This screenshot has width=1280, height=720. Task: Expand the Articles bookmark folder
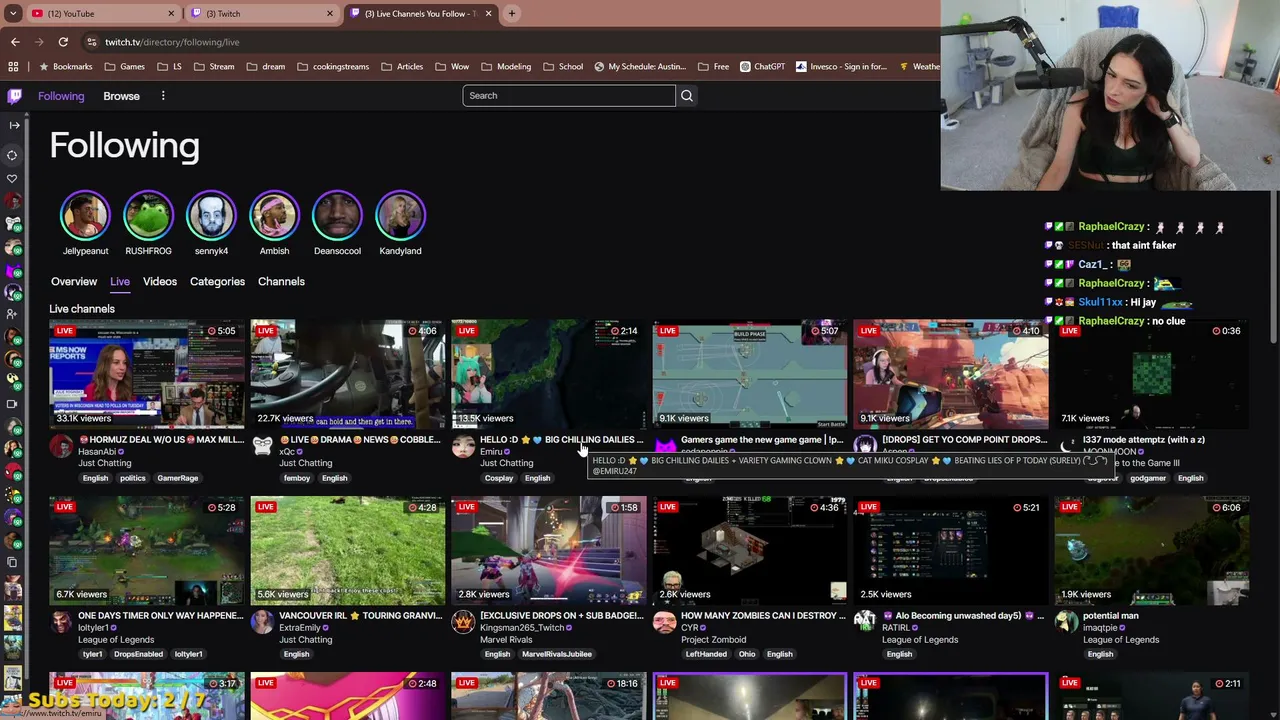(402, 67)
